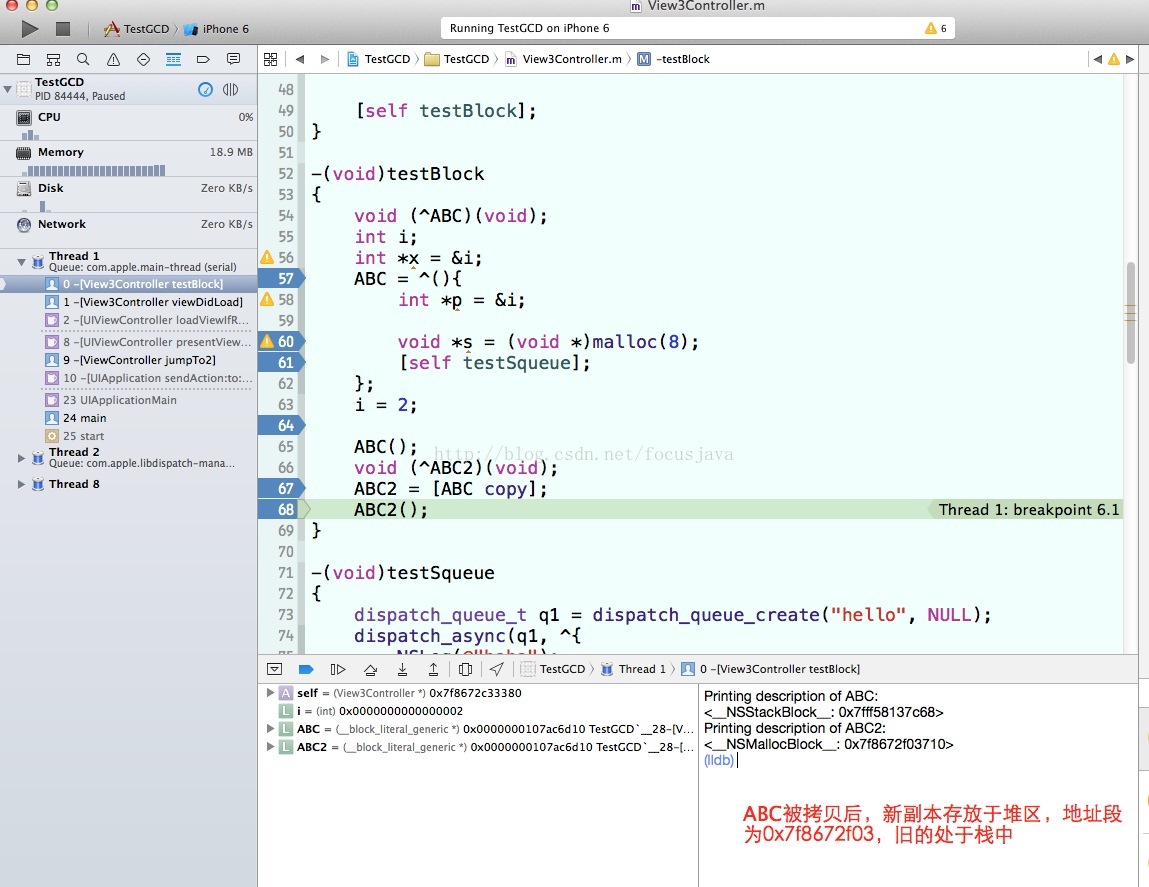Click the warning icon on line 56
This screenshot has width=1149, height=887.
tap(267, 257)
